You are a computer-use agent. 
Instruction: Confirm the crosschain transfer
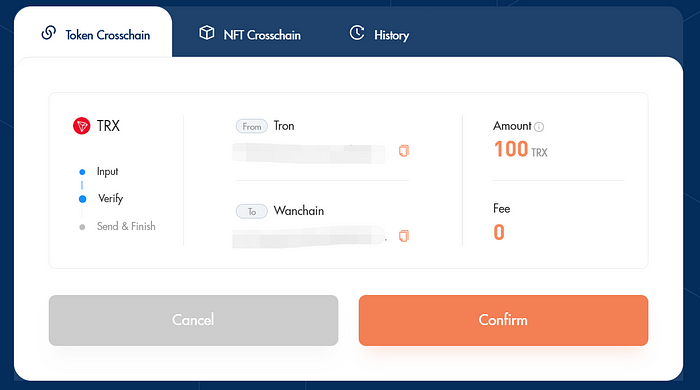[503, 320]
